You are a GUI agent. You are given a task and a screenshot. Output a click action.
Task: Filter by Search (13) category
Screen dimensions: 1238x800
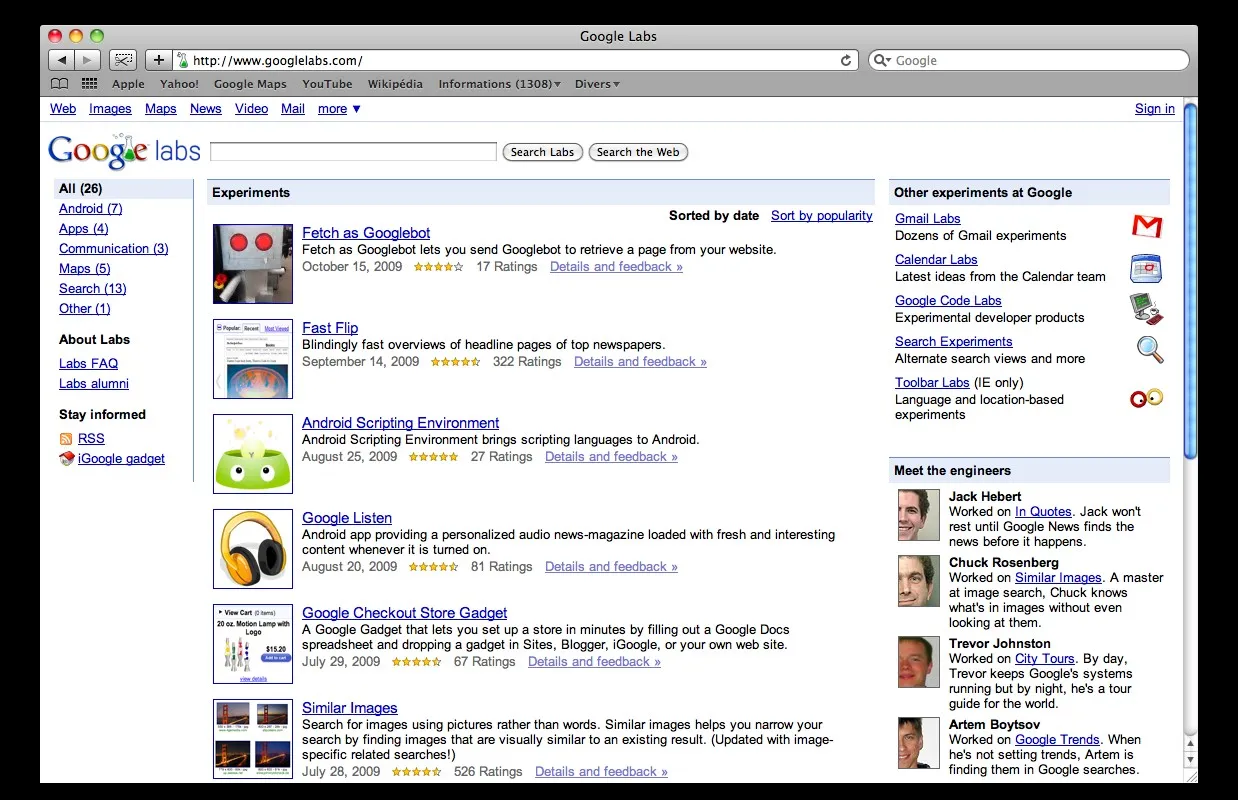[x=92, y=289]
